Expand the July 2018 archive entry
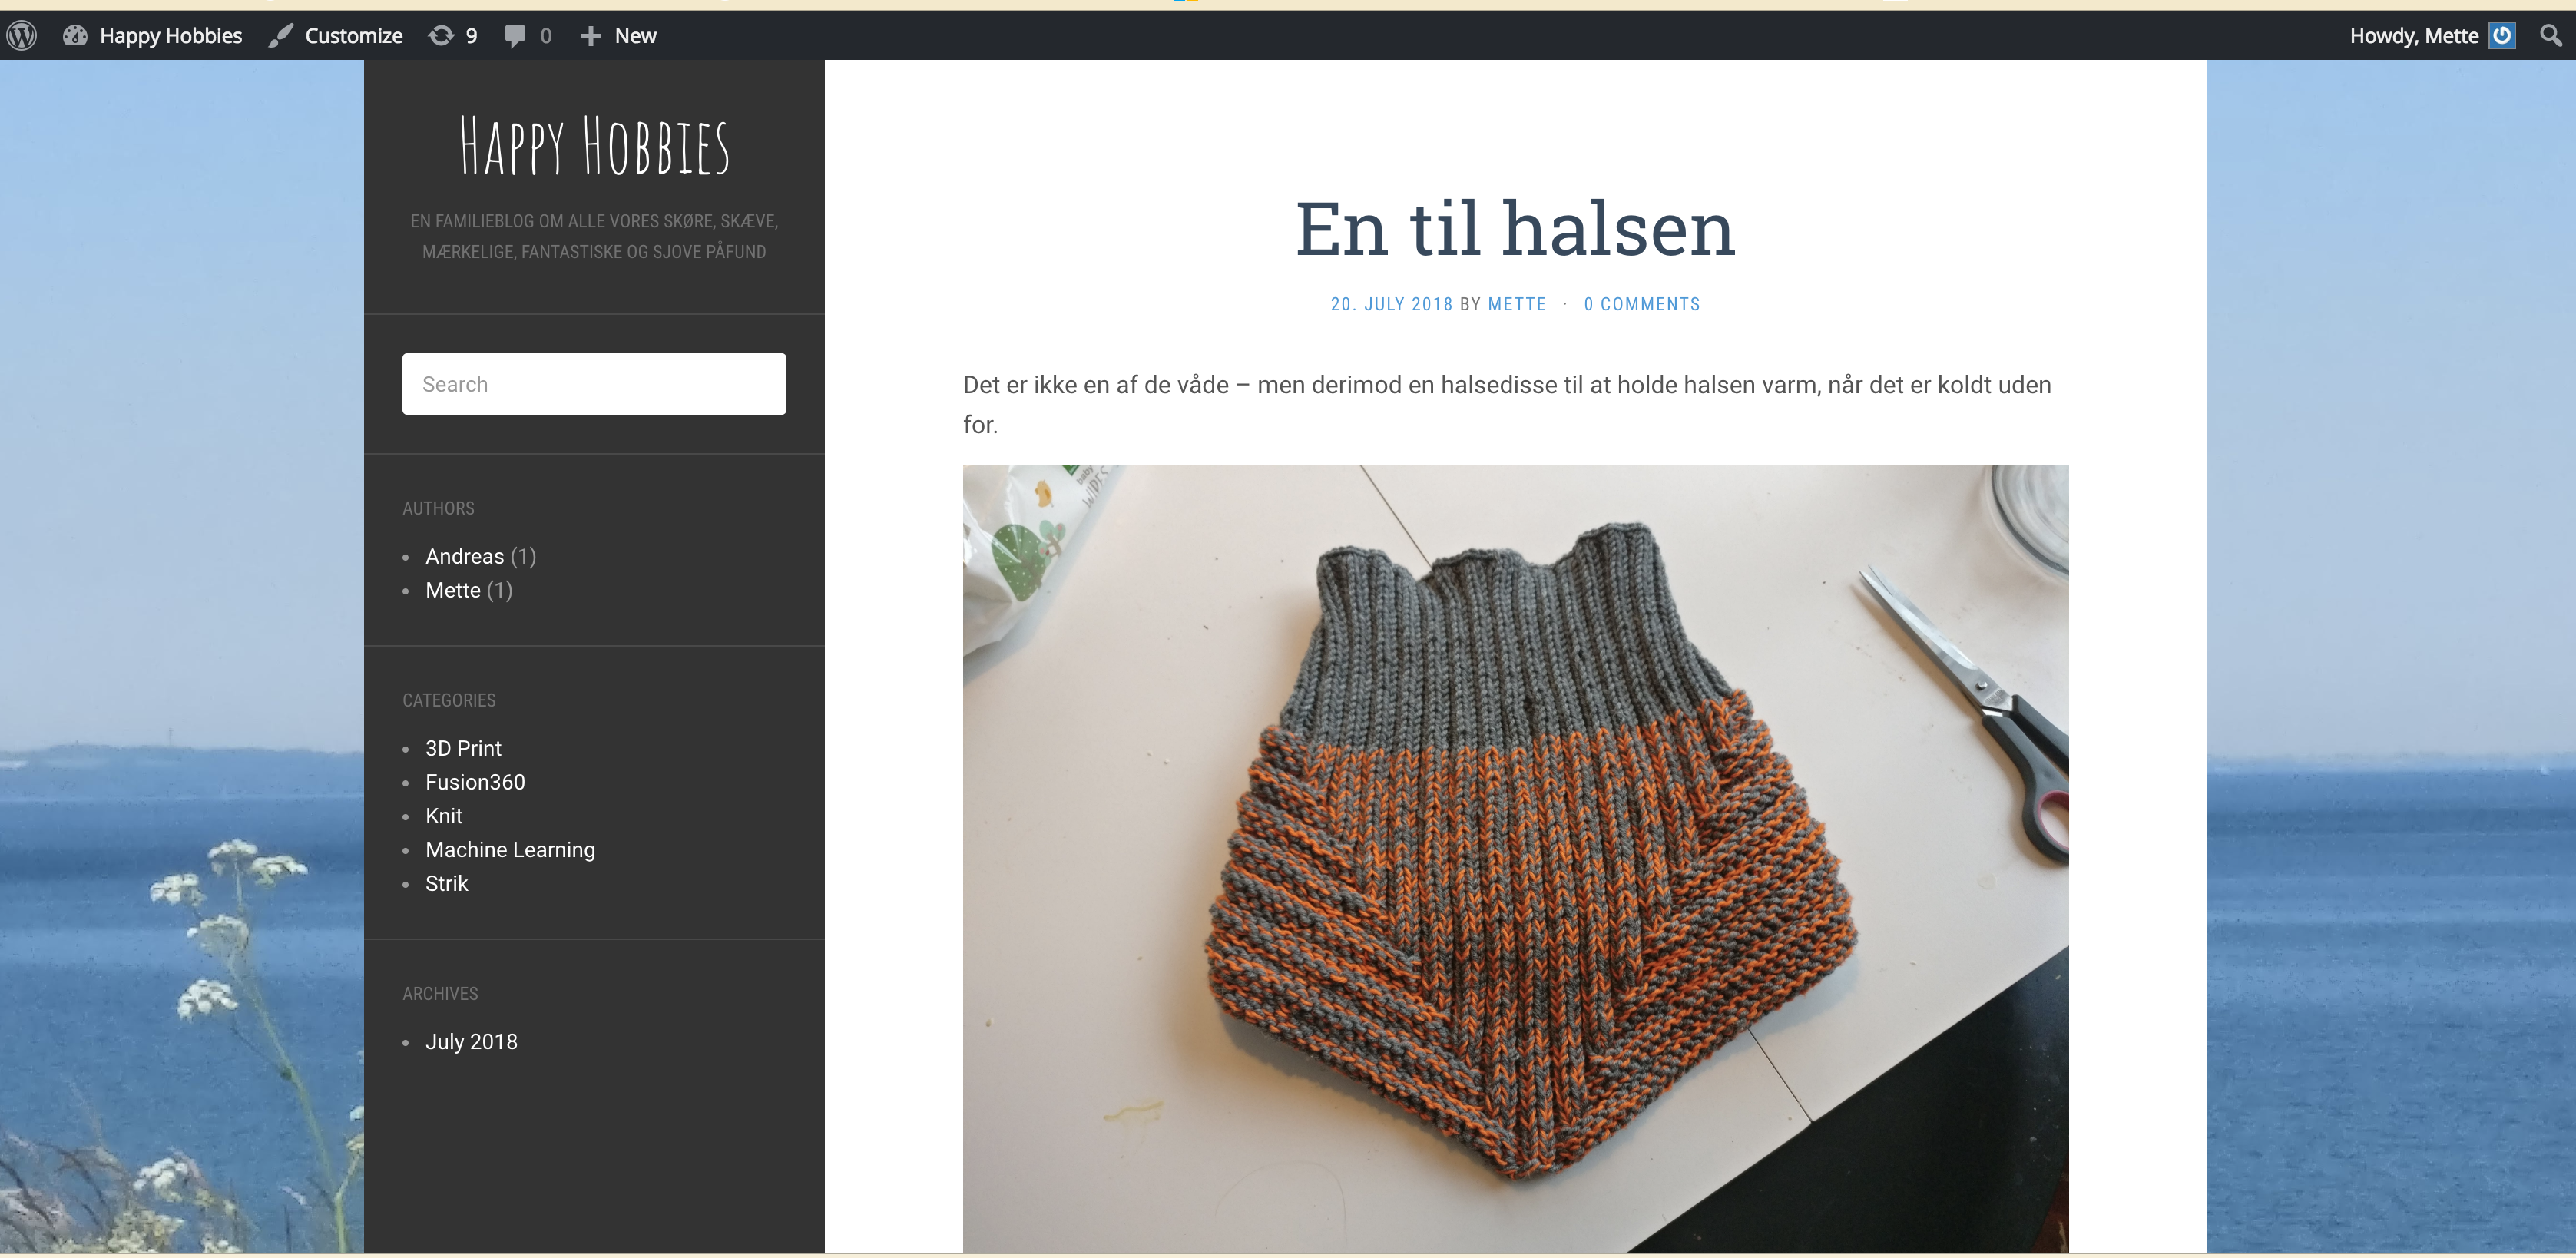The image size is (2576, 1258). coord(470,1041)
